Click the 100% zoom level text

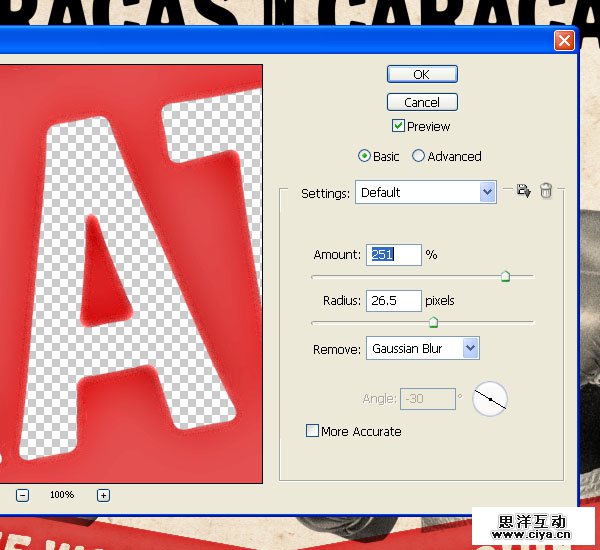[62, 495]
